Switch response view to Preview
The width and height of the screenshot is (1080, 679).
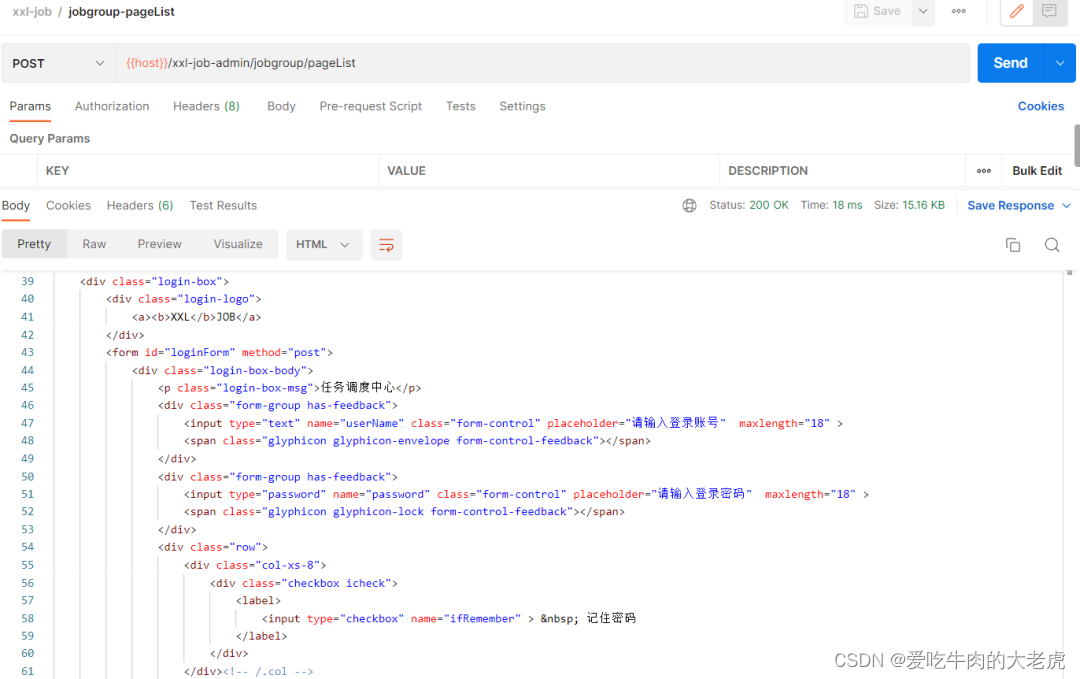159,243
